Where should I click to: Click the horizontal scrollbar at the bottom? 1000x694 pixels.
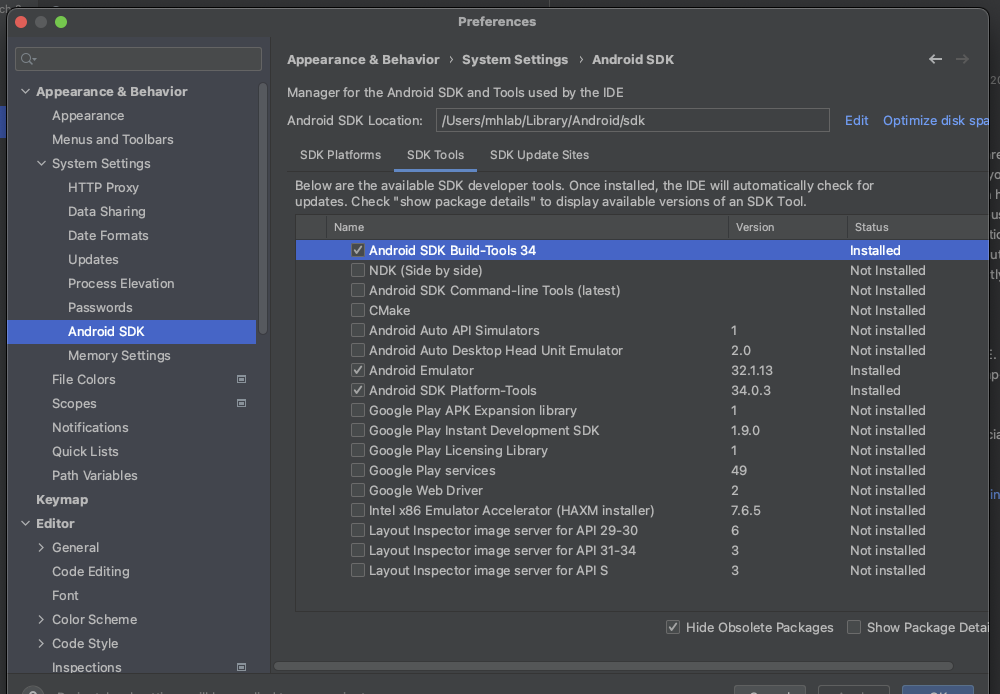[614, 666]
